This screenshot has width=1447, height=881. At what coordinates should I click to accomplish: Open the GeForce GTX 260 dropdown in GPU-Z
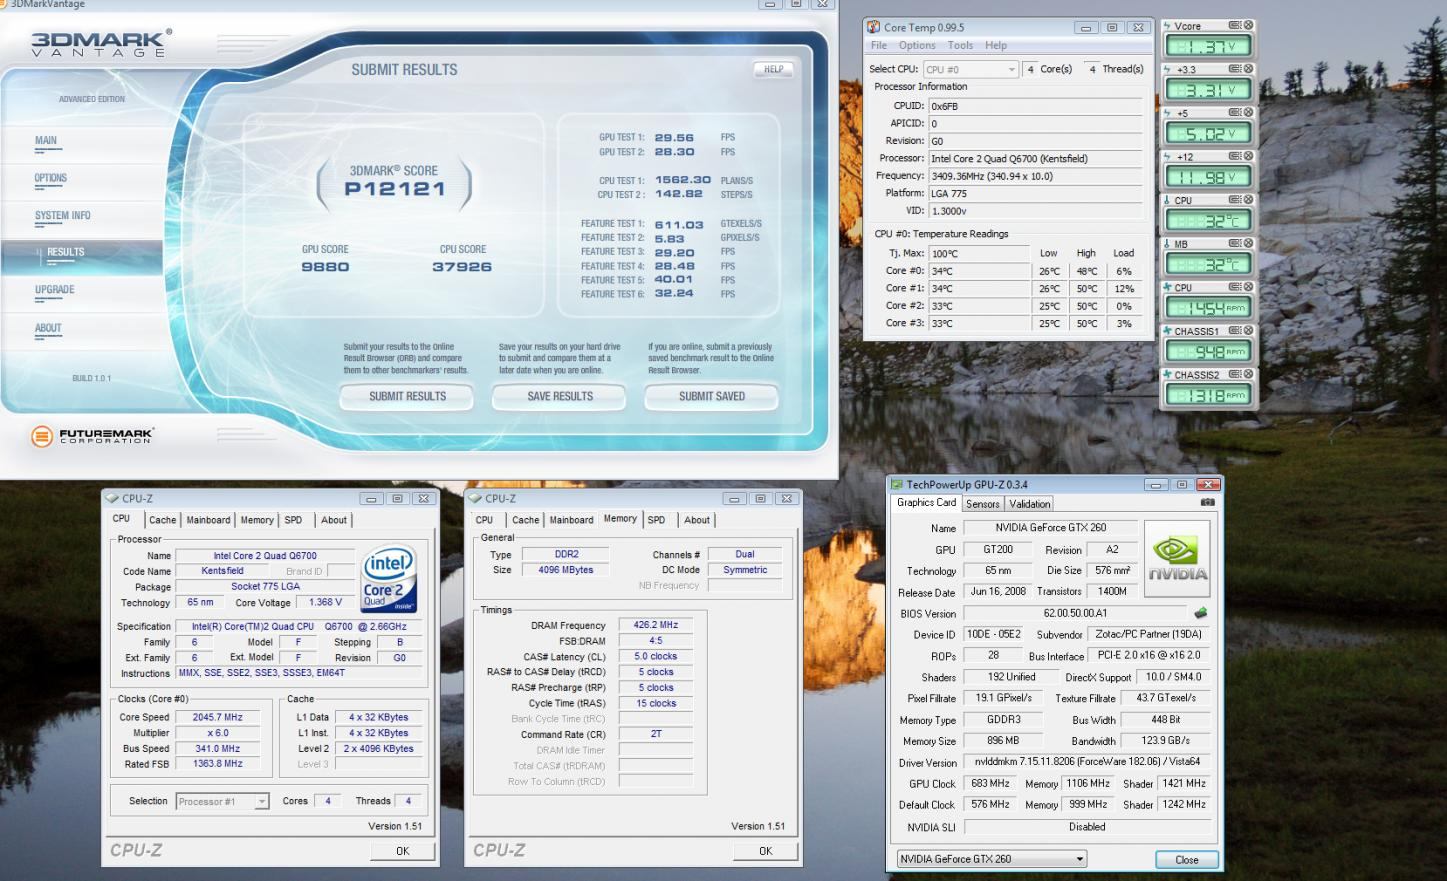[991, 858]
